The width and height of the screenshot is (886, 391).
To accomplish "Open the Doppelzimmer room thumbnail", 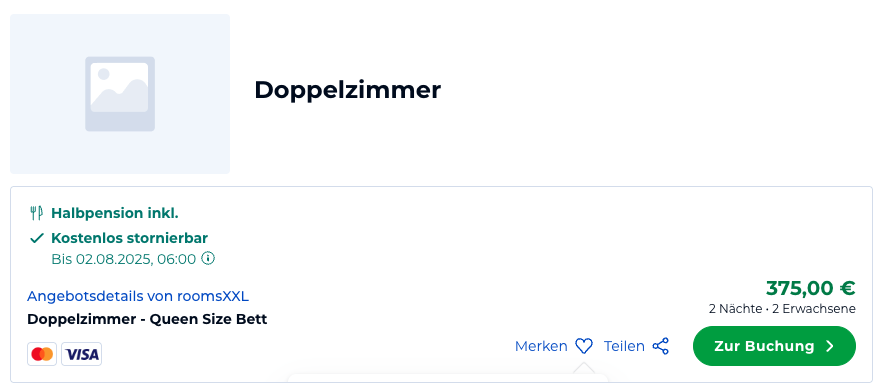I will pos(120,94).
